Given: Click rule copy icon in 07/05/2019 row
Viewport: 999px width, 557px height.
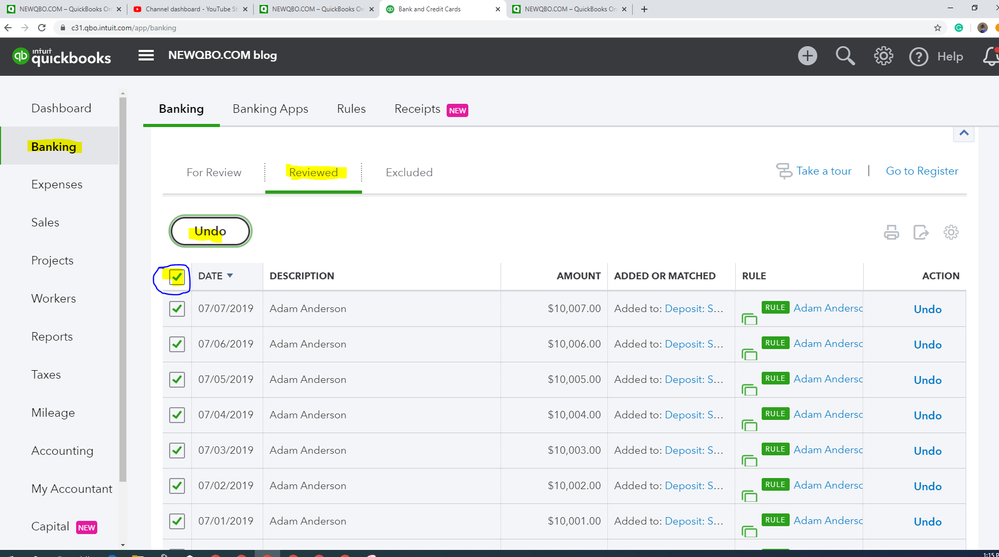Looking at the screenshot, I should (x=749, y=390).
